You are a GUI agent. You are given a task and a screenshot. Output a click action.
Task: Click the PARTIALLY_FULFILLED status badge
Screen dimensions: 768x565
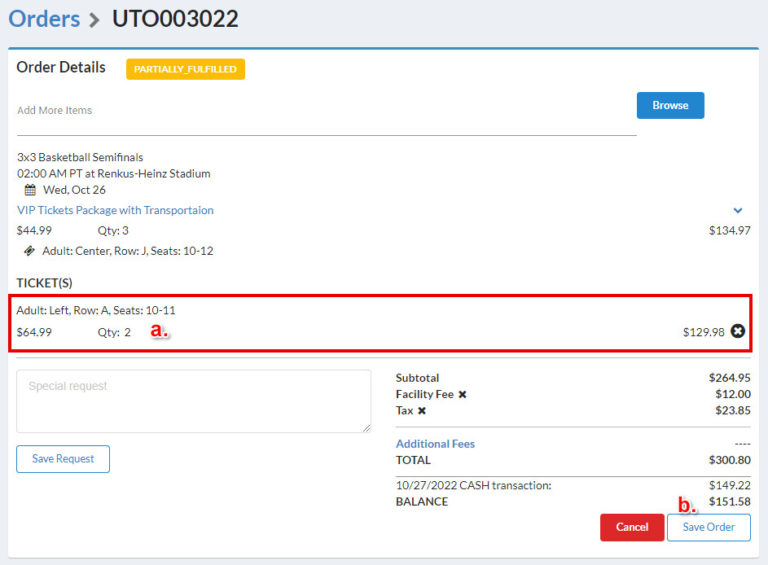click(x=185, y=69)
